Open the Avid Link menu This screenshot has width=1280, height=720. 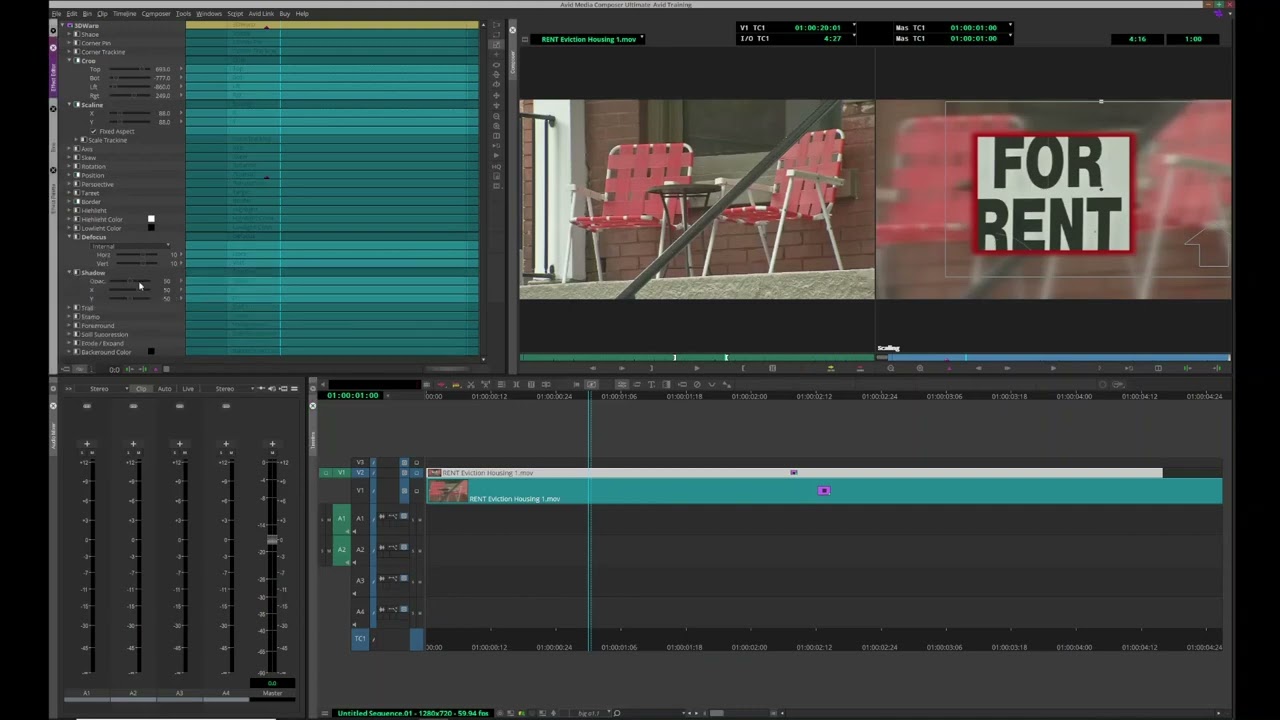point(261,14)
